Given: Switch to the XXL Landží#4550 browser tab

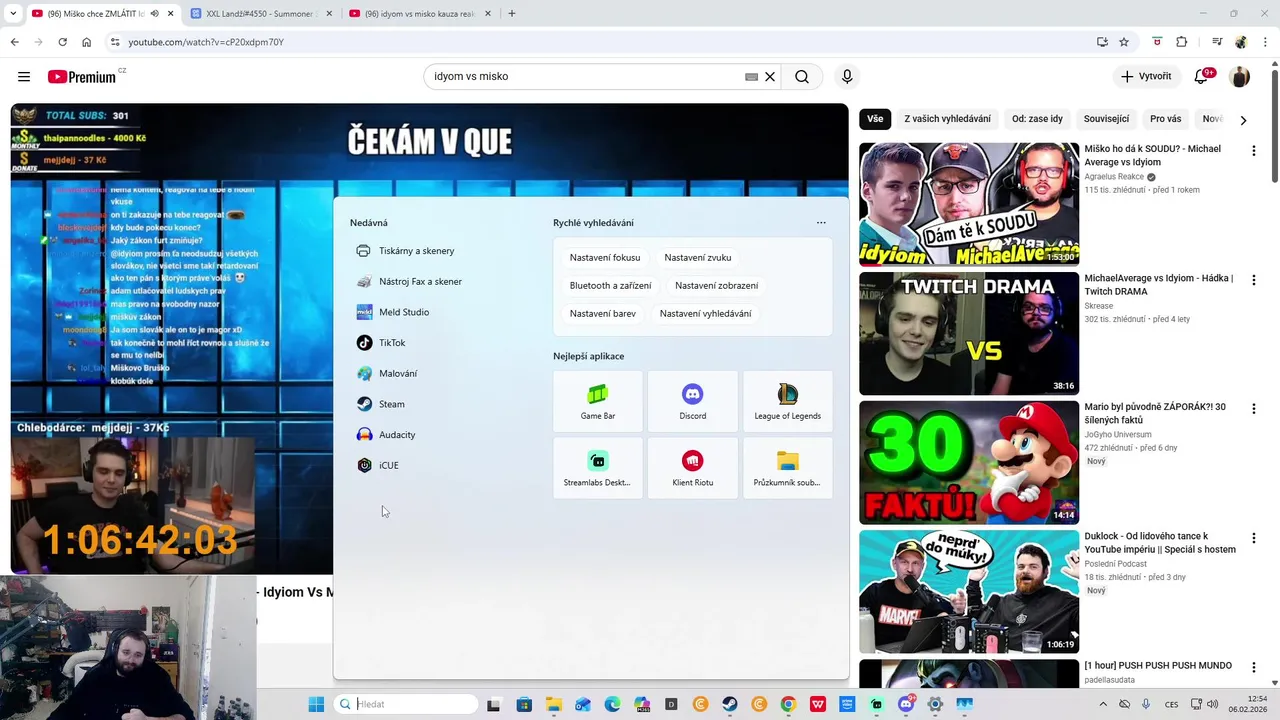Looking at the screenshot, I should tap(259, 14).
